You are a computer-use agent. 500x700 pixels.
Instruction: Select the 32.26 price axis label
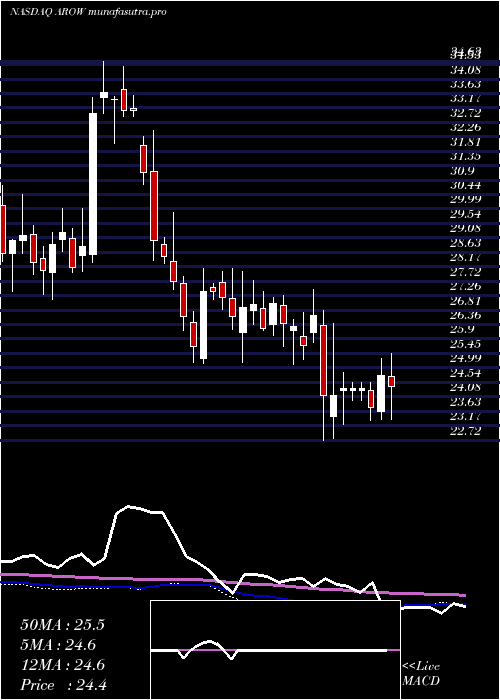click(465, 127)
